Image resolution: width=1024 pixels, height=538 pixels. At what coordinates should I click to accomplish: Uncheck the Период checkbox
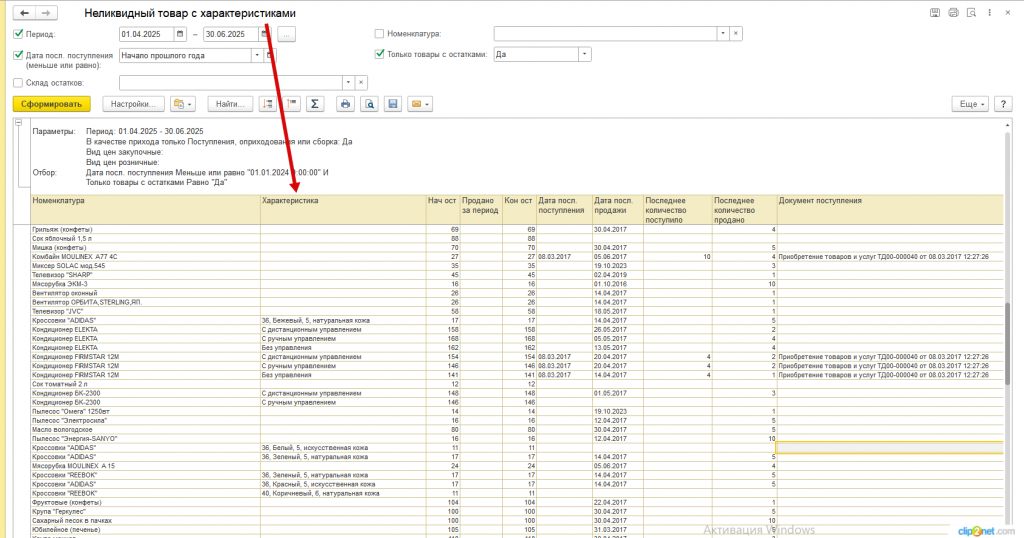coord(18,34)
